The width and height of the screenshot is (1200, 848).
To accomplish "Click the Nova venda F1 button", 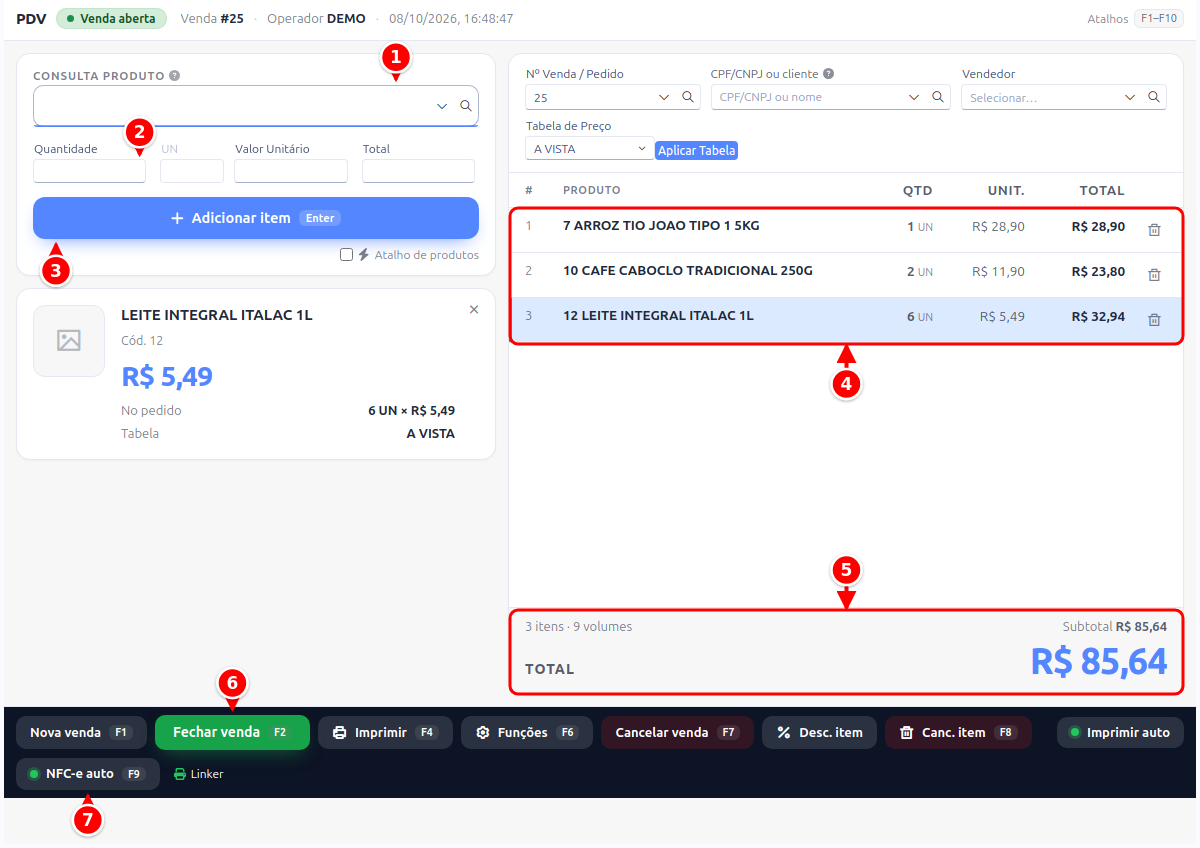I will click(x=81, y=732).
